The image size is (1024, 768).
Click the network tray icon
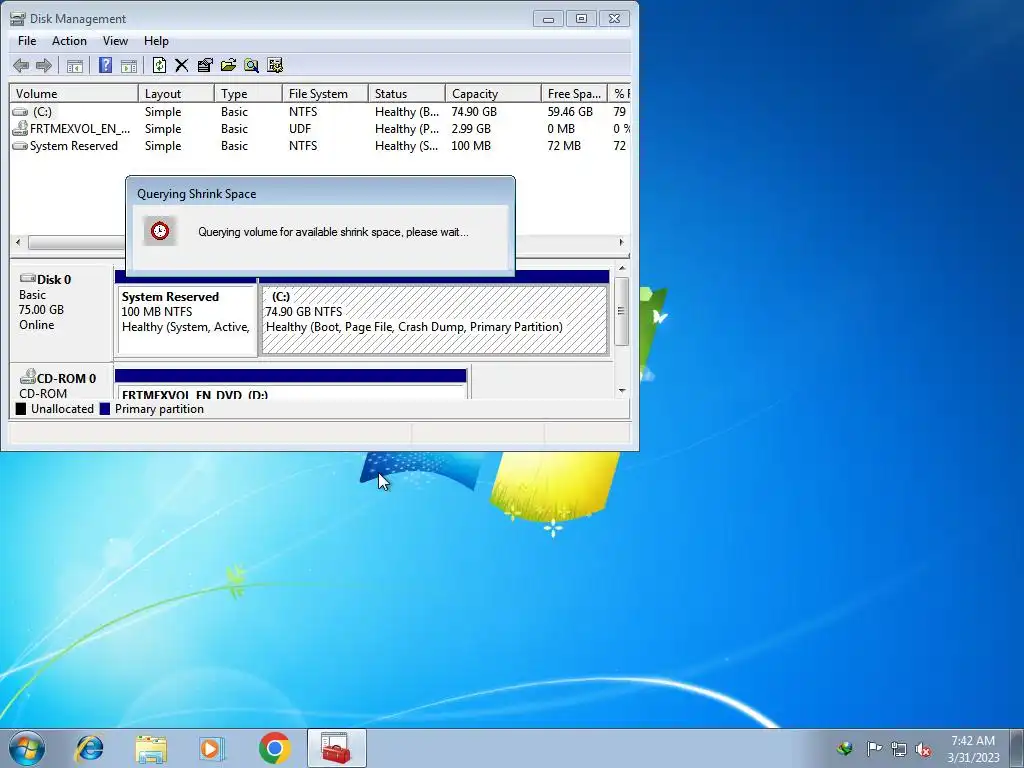point(899,749)
